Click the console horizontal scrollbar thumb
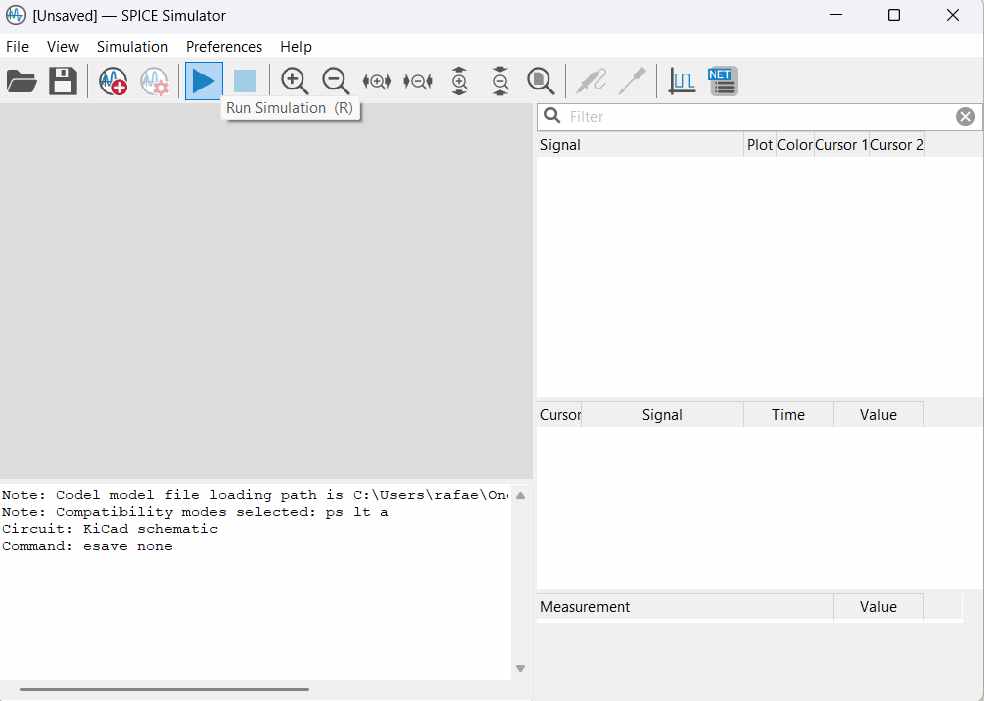The height and width of the screenshot is (701, 984). (164, 689)
